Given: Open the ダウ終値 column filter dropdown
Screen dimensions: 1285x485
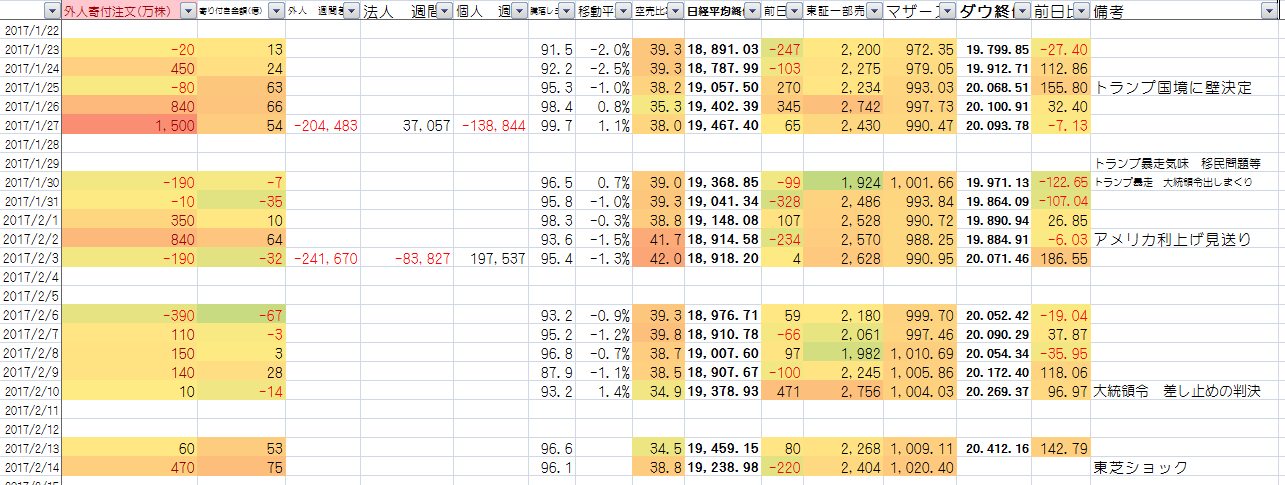Looking at the screenshot, I should click(x=1019, y=12).
